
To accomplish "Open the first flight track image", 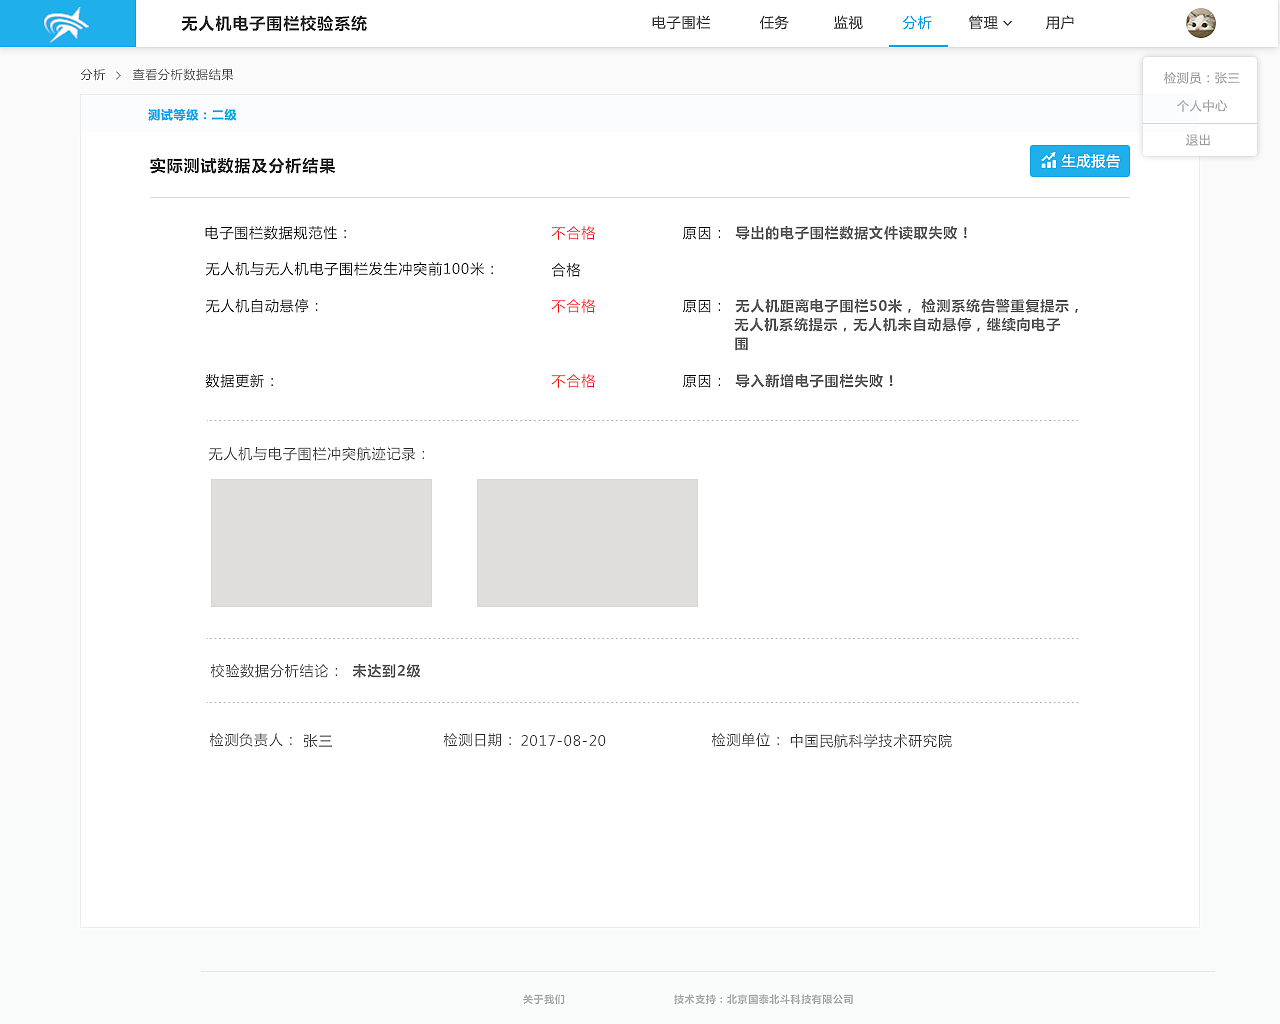I will 321,543.
